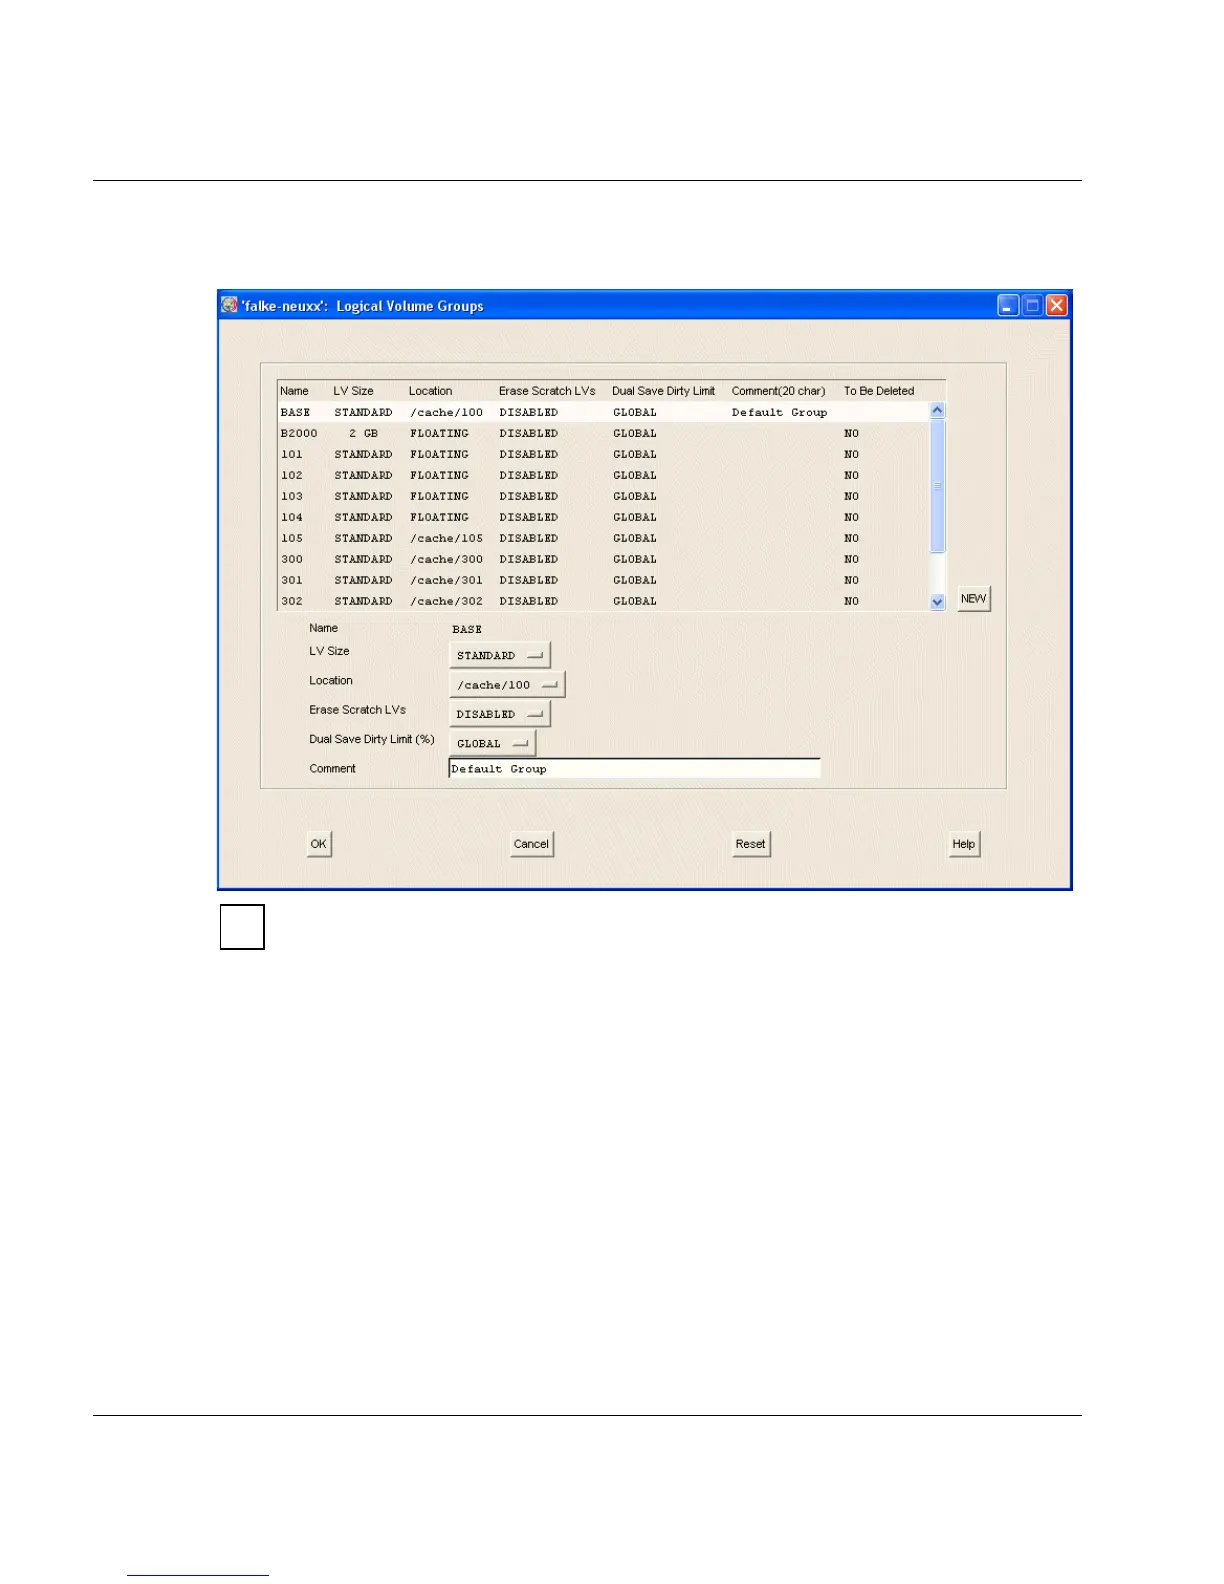Click the Cancel button
1224x1584 pixels.
(531, 844)
